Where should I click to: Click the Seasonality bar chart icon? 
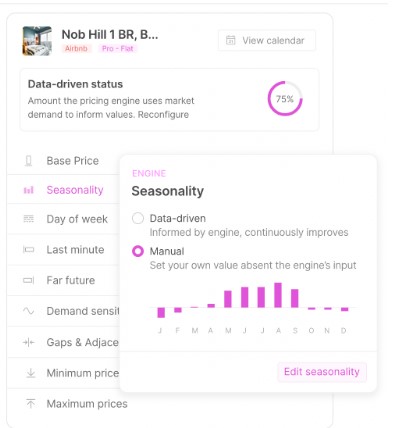coord(29,190)
